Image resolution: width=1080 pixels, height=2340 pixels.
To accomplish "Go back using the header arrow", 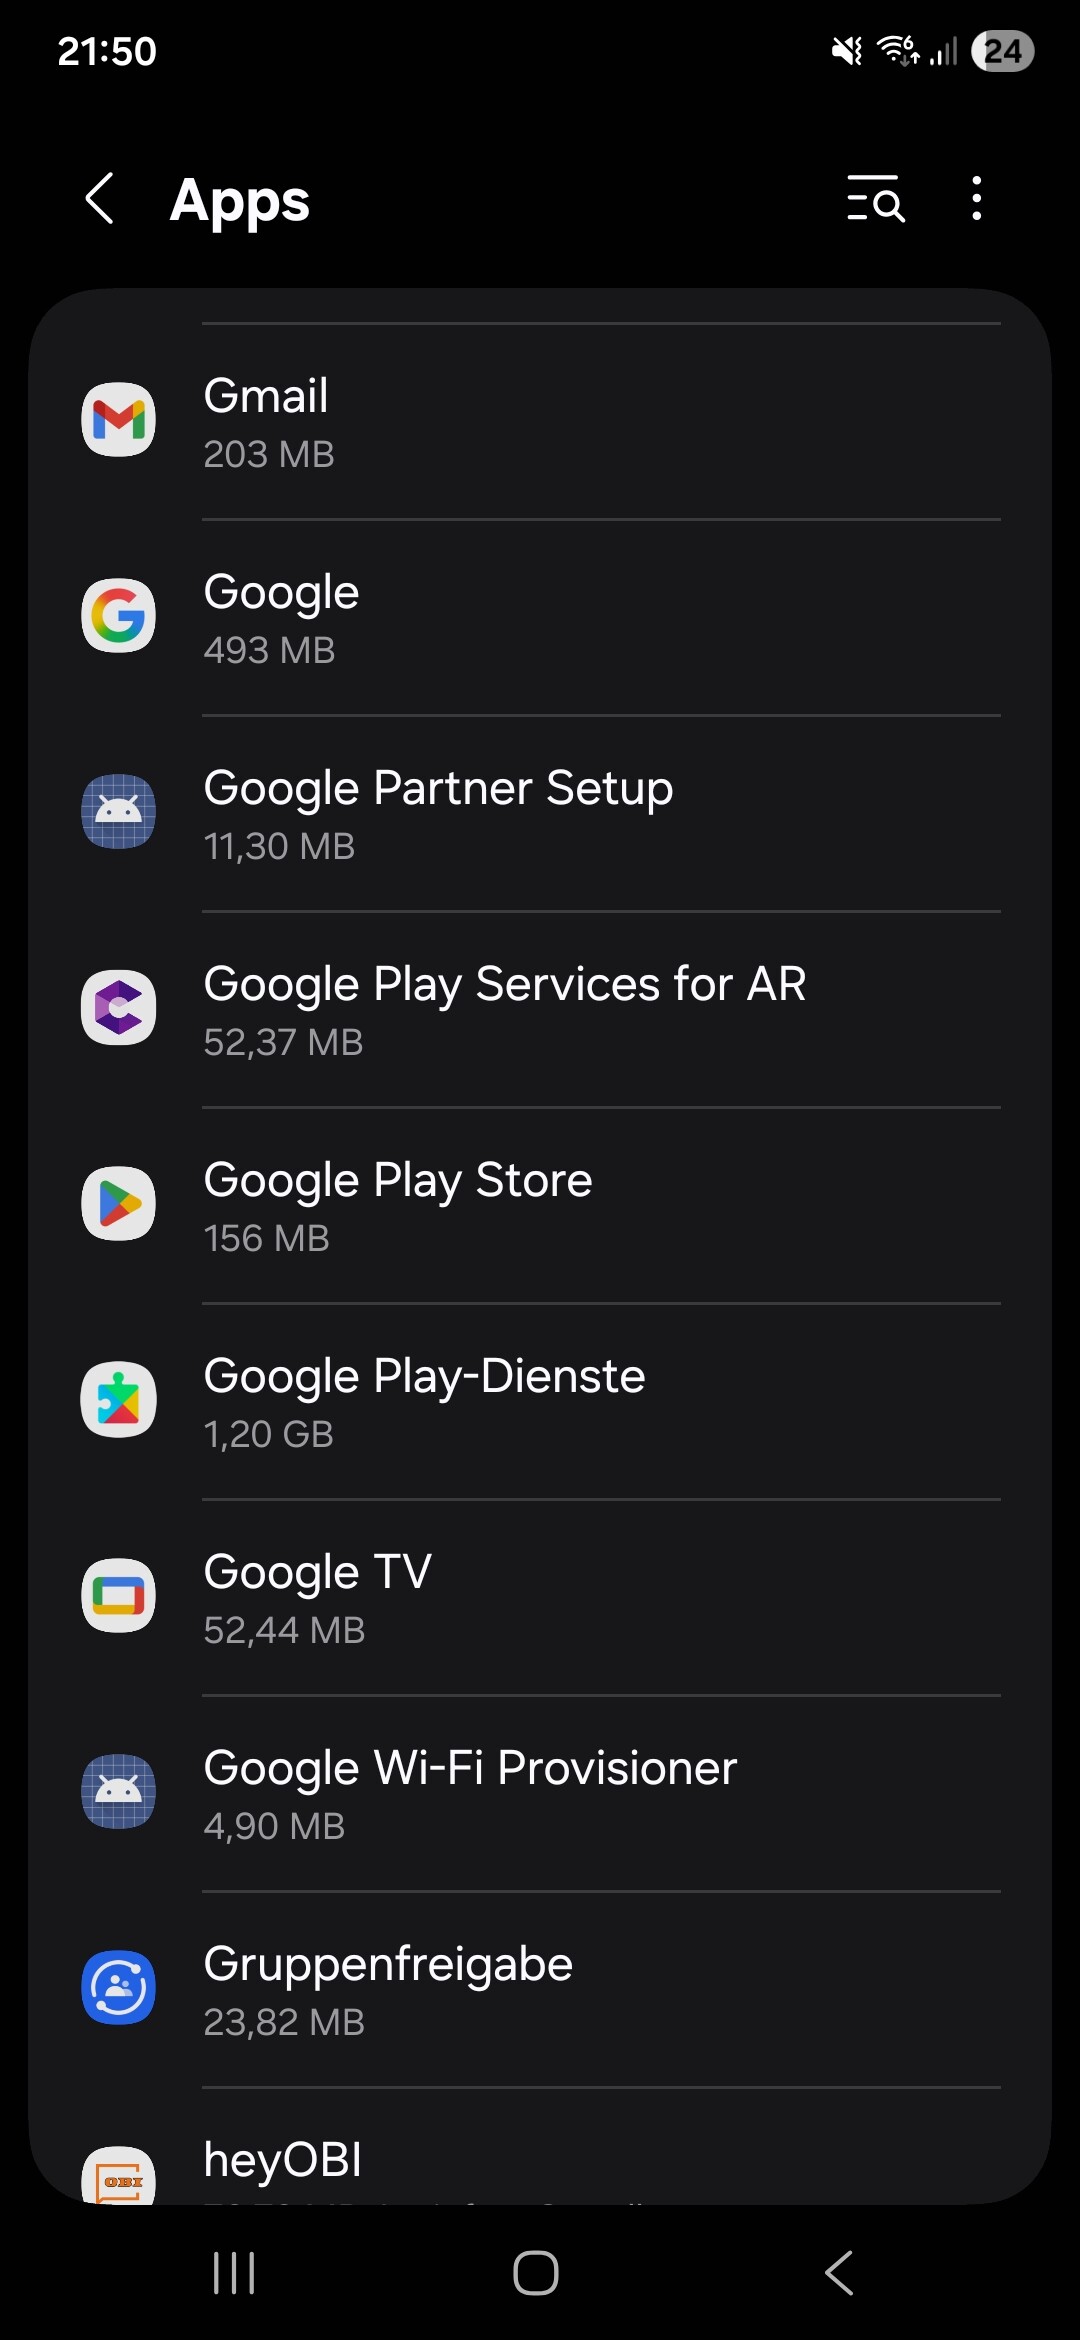I will point(100,198).
